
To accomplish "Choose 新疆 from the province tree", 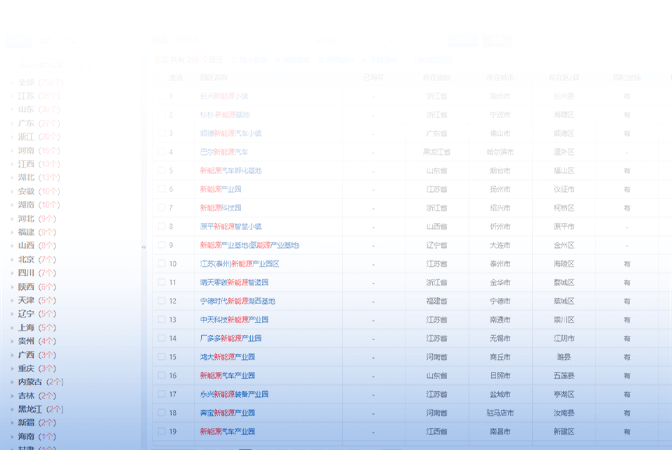I will pos(26,423).
